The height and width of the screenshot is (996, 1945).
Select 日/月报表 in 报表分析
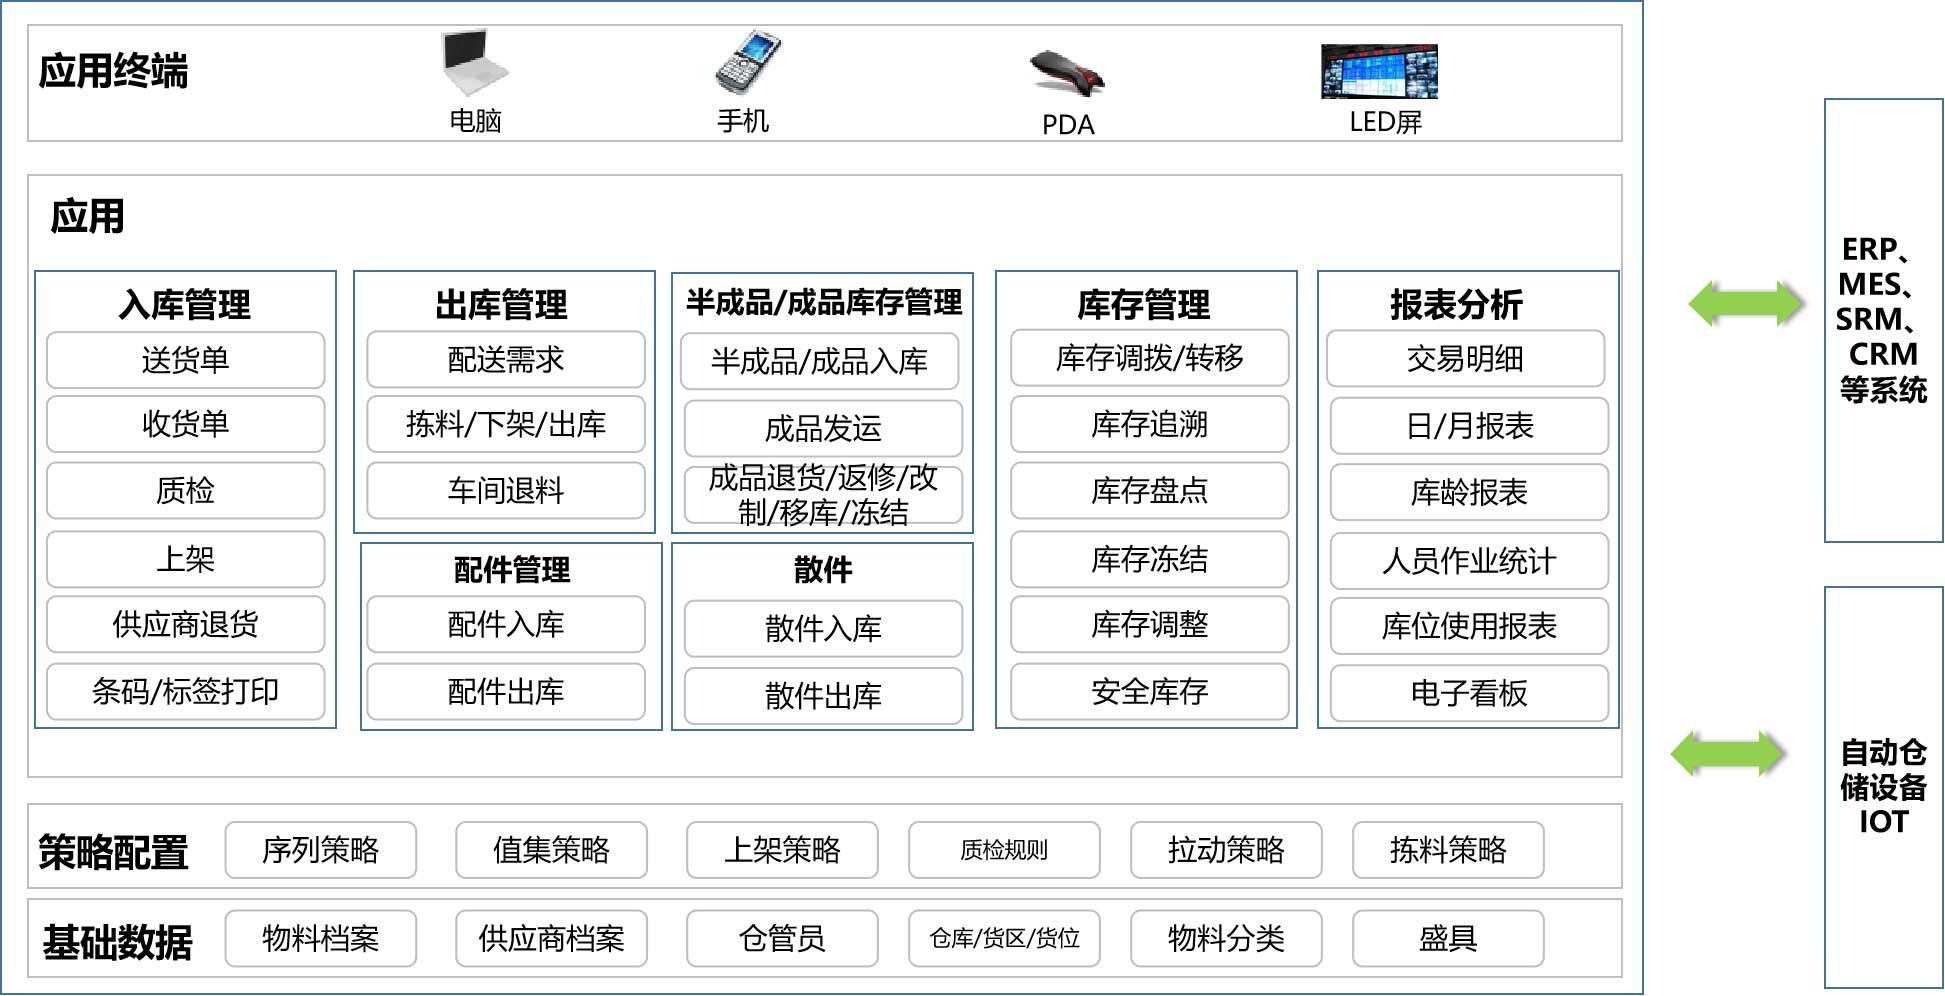(1468, 426)
